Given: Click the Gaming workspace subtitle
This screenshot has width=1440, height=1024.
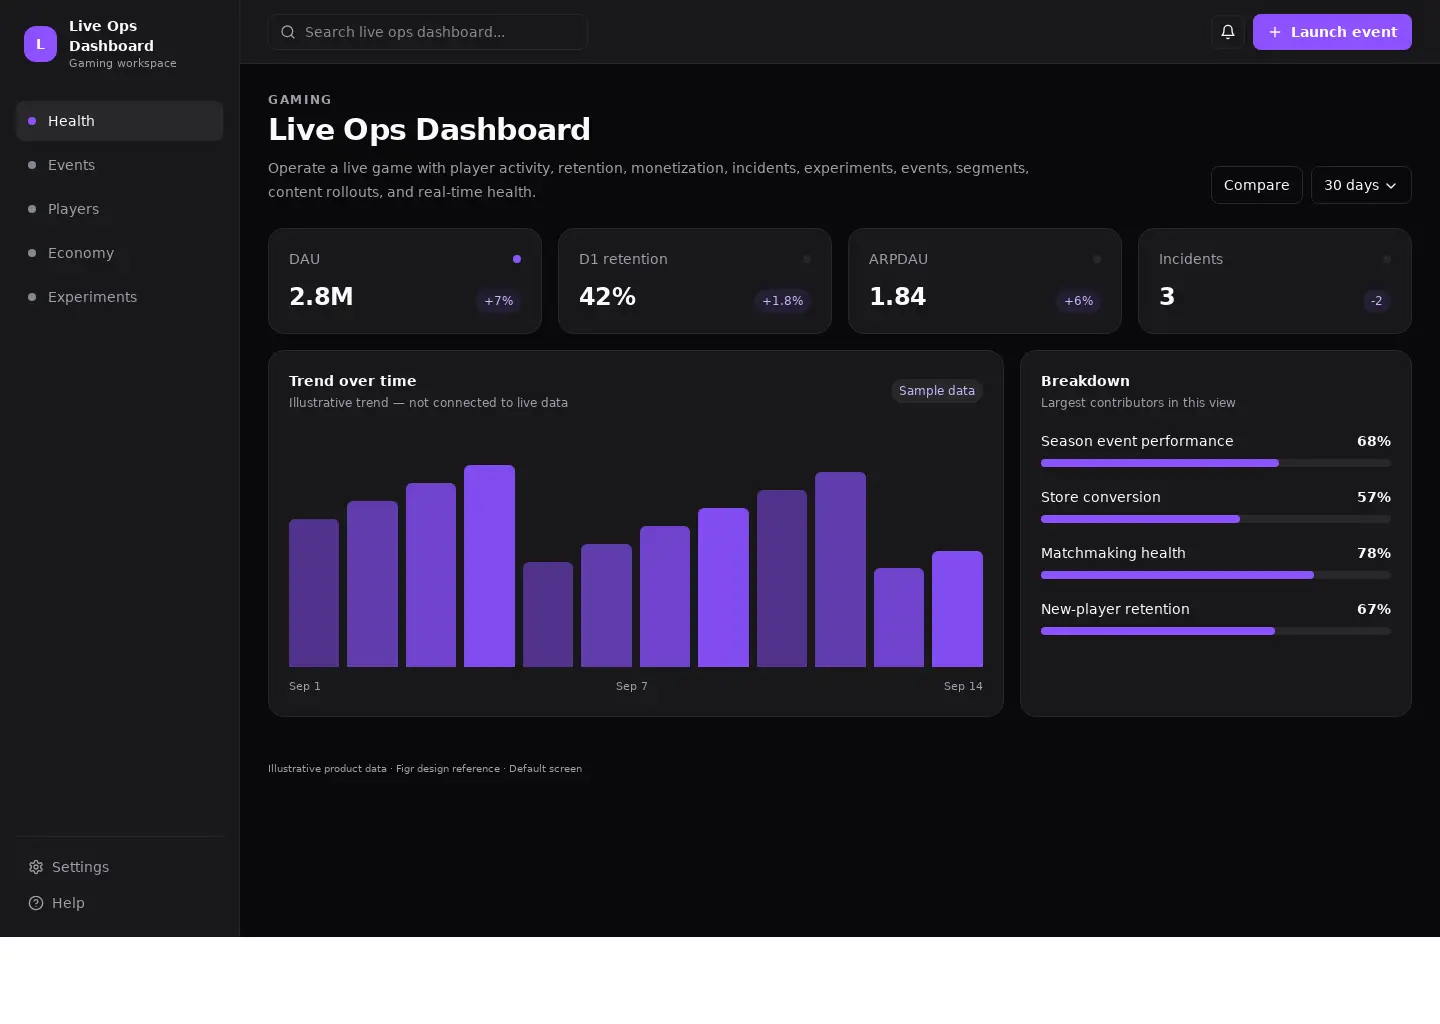Looking at the screenshot, I should coord(123,63).
